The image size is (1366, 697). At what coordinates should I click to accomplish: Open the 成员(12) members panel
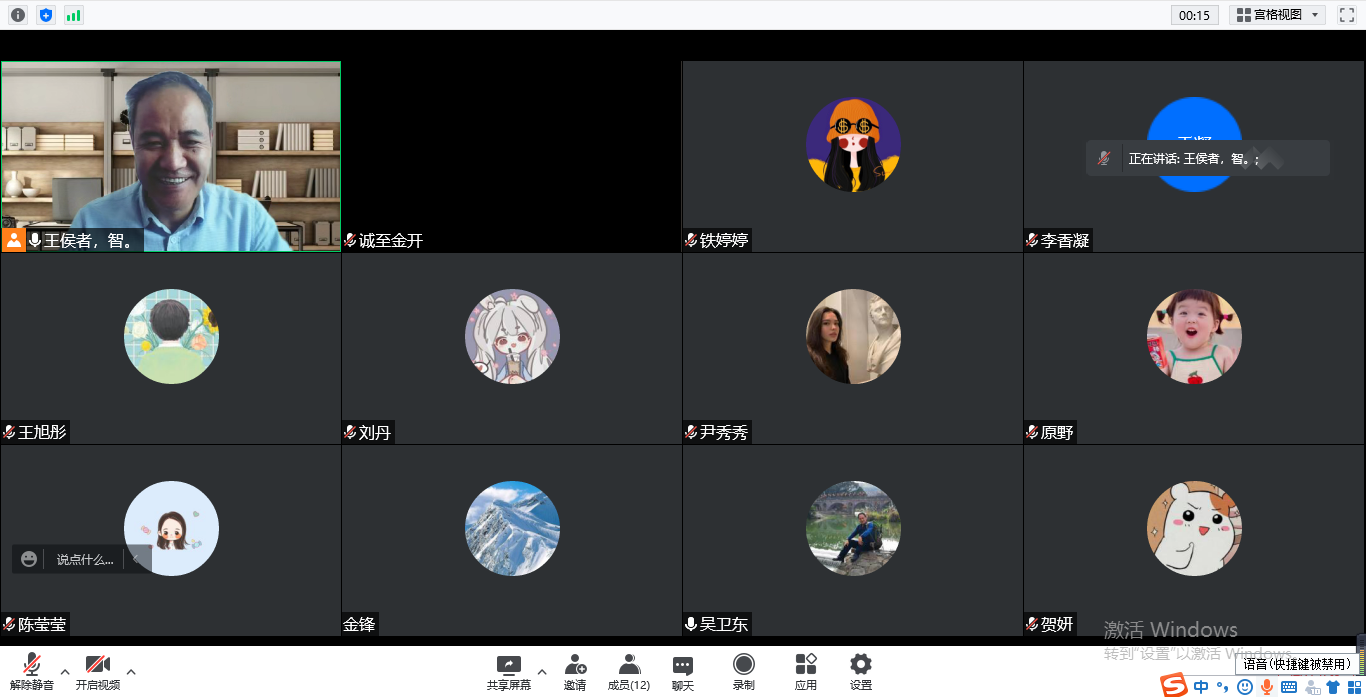629,672
